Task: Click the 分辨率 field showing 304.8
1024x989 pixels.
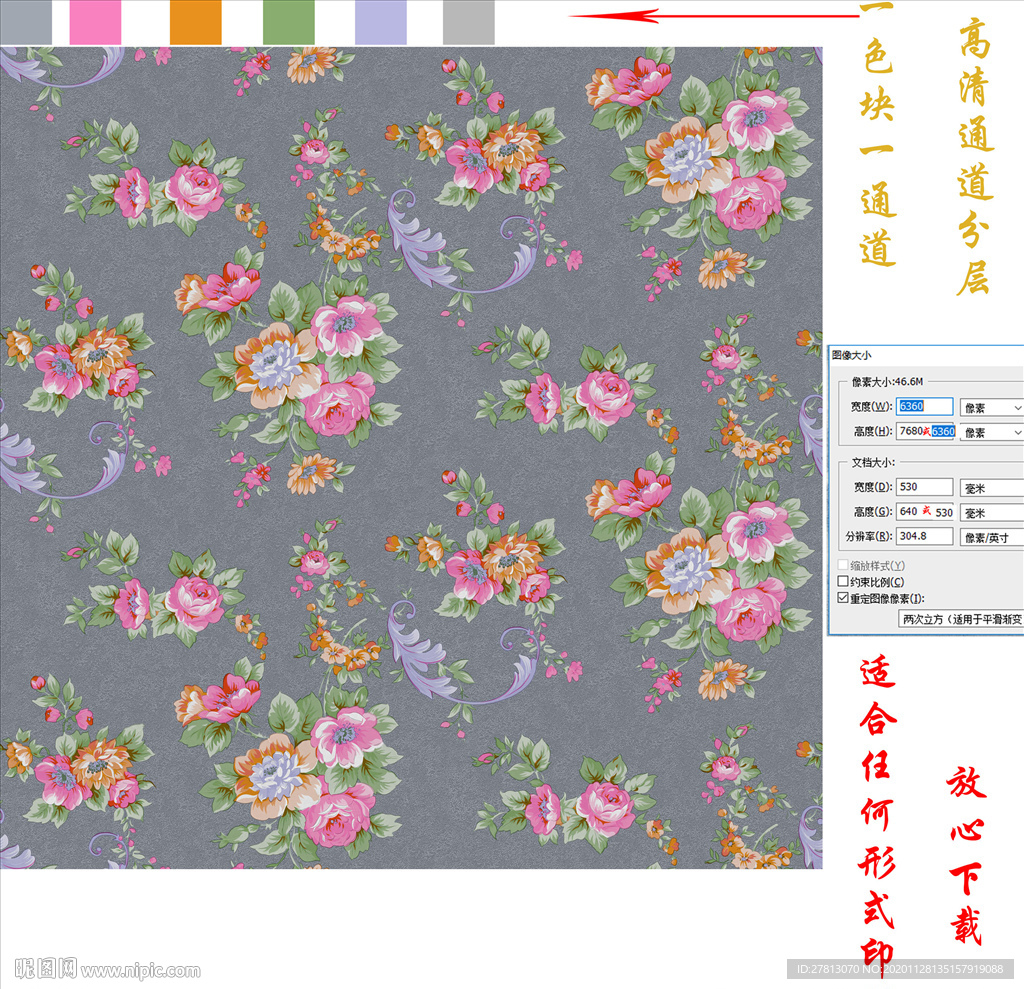Action: click(924, 536)
